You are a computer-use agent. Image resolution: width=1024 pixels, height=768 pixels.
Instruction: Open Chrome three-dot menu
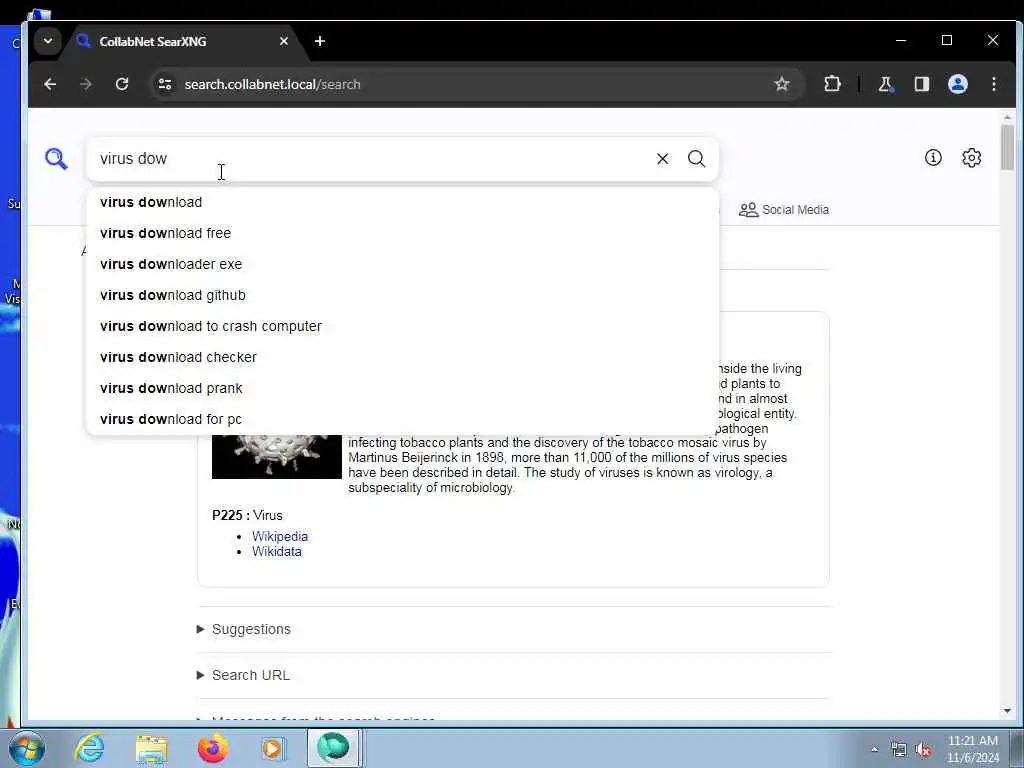993,84
